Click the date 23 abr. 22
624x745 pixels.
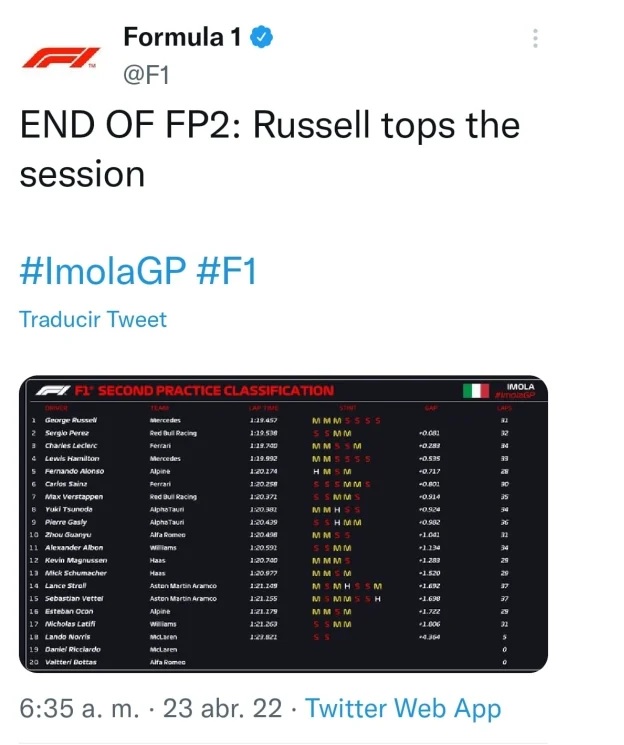click(x=222, y=708)
